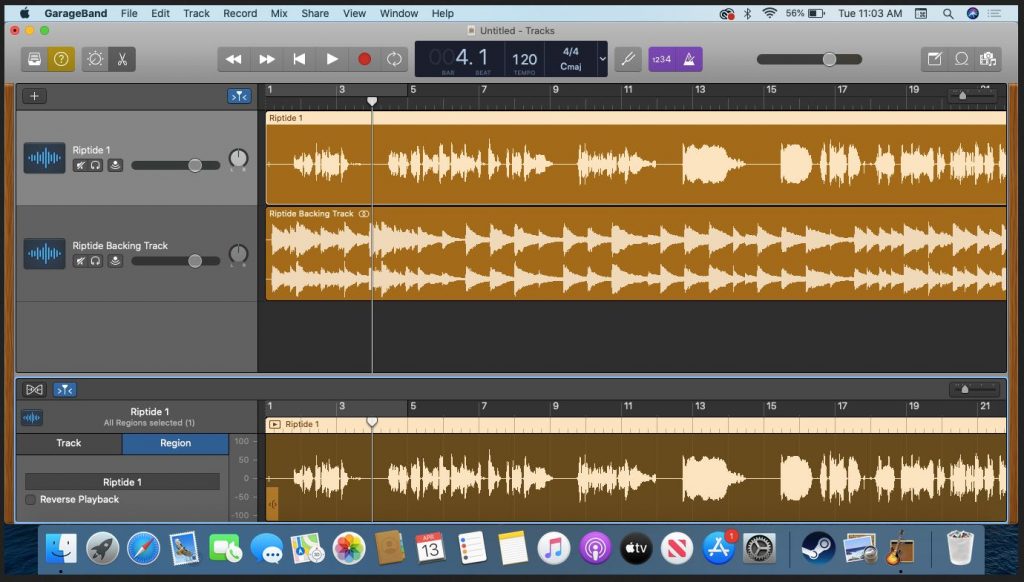
Task: Show the Note Pad
Action: [934, 59]
